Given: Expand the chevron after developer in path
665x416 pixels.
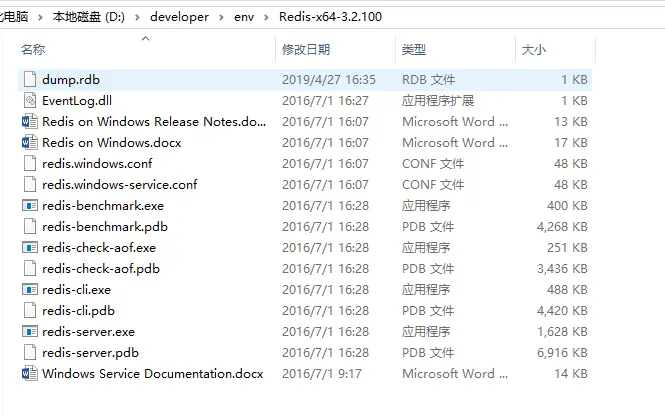Looking at the screenshot, I should (x=221, y=17).
